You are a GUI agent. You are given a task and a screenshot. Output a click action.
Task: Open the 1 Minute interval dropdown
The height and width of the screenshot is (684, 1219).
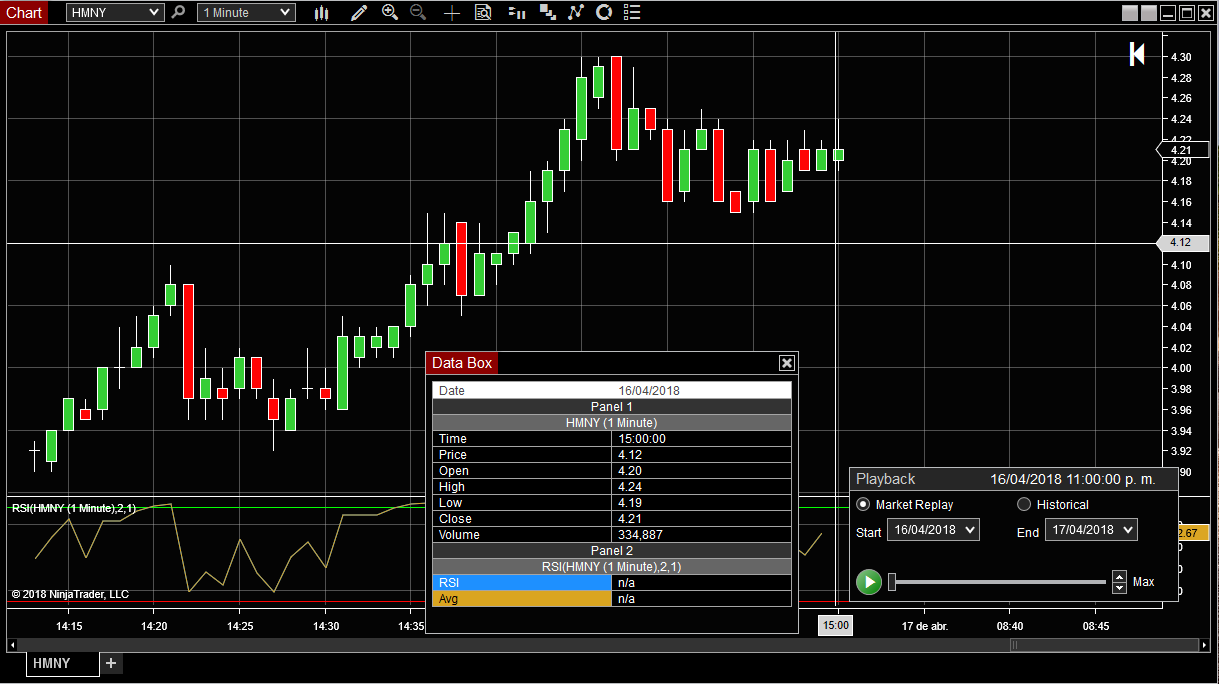pos(246,12)
